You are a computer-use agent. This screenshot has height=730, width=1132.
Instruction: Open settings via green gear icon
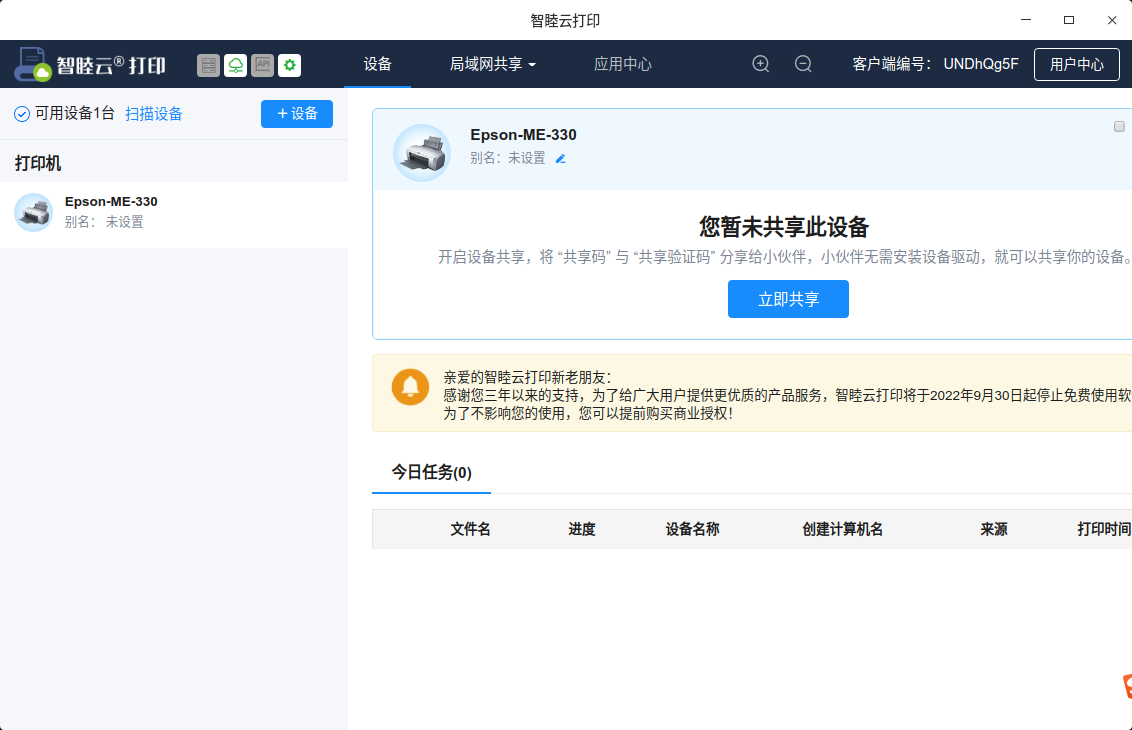click(289, 65)
